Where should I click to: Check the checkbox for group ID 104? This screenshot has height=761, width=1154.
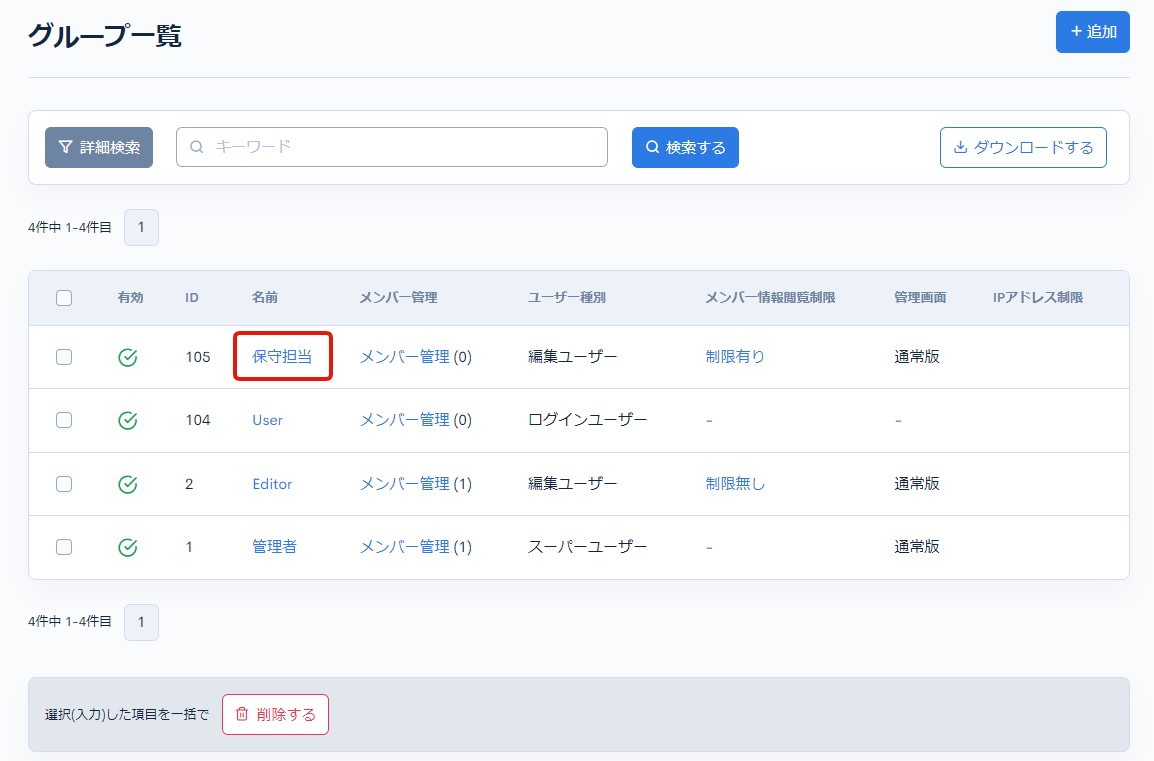(x=64, y=420)
